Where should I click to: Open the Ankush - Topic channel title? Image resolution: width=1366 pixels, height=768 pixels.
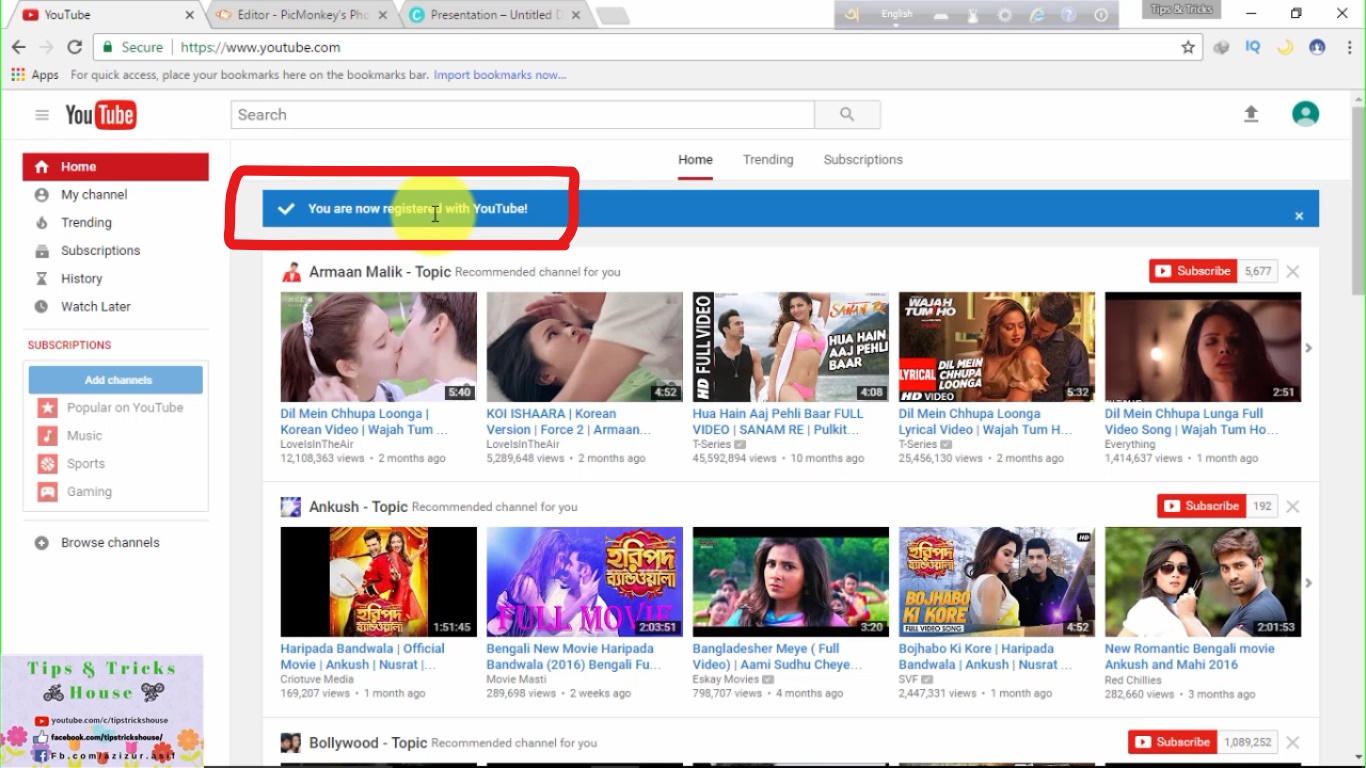pyautogui.click(x=358, y=507)
